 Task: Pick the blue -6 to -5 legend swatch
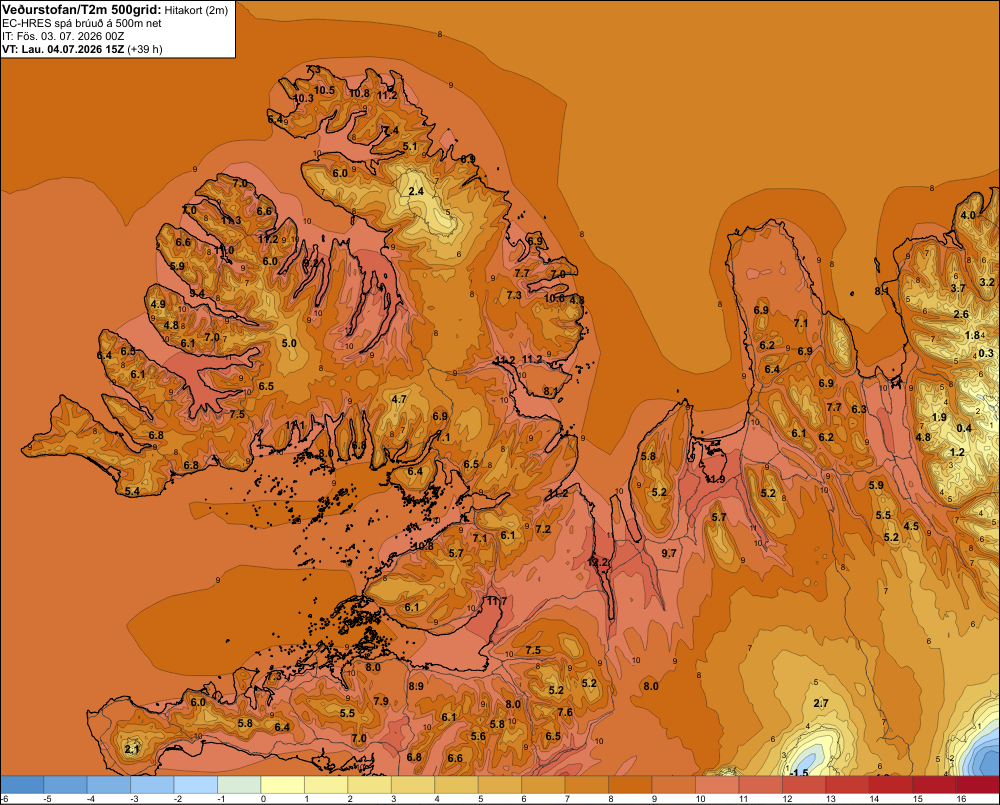pos(22,785)
